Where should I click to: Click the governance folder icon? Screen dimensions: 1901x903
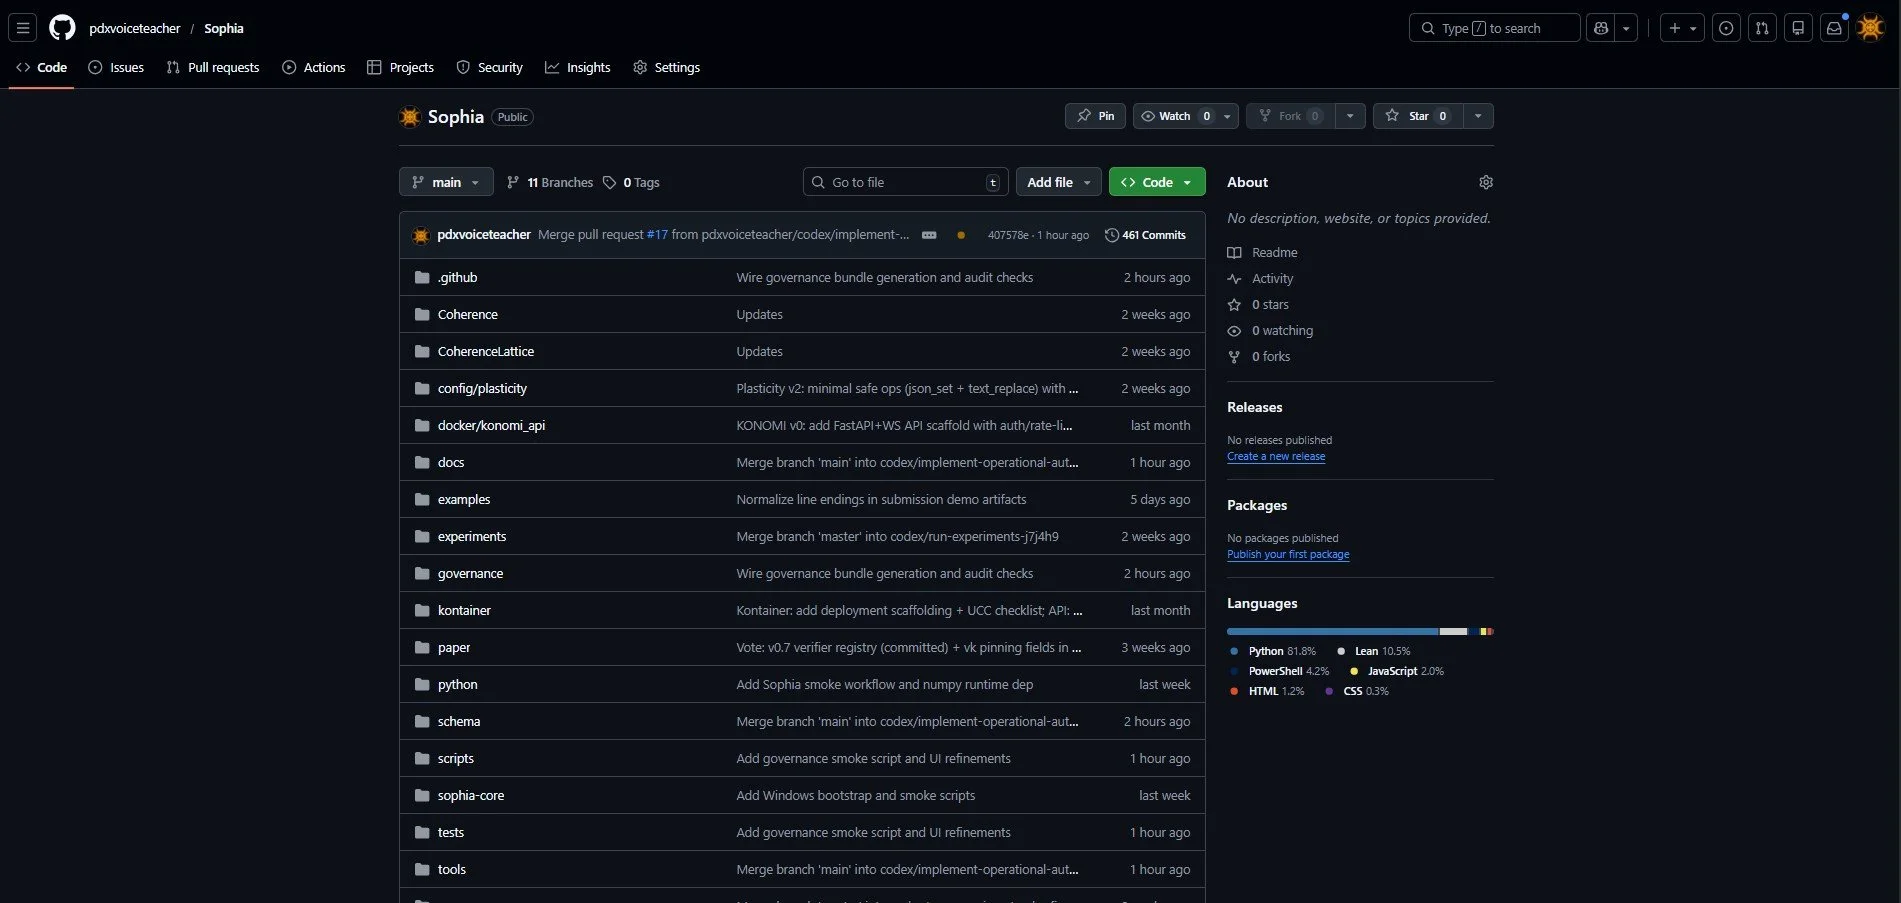click(422, 573)
